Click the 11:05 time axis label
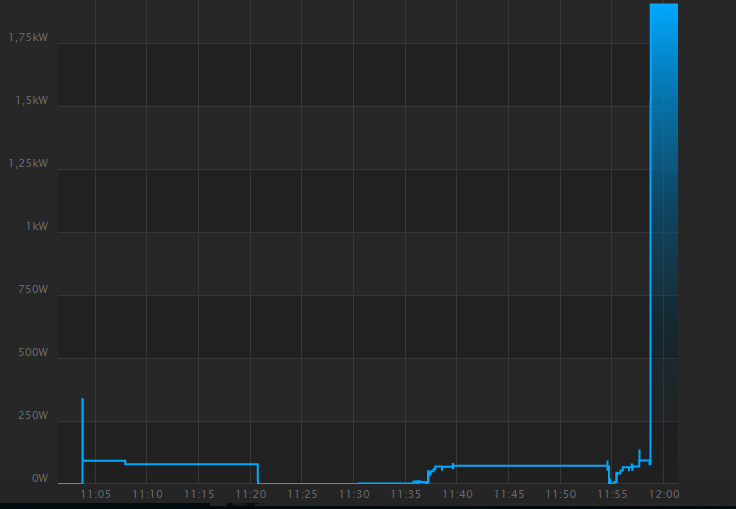Screen dimensions: 736x509 tap(95, 494)
